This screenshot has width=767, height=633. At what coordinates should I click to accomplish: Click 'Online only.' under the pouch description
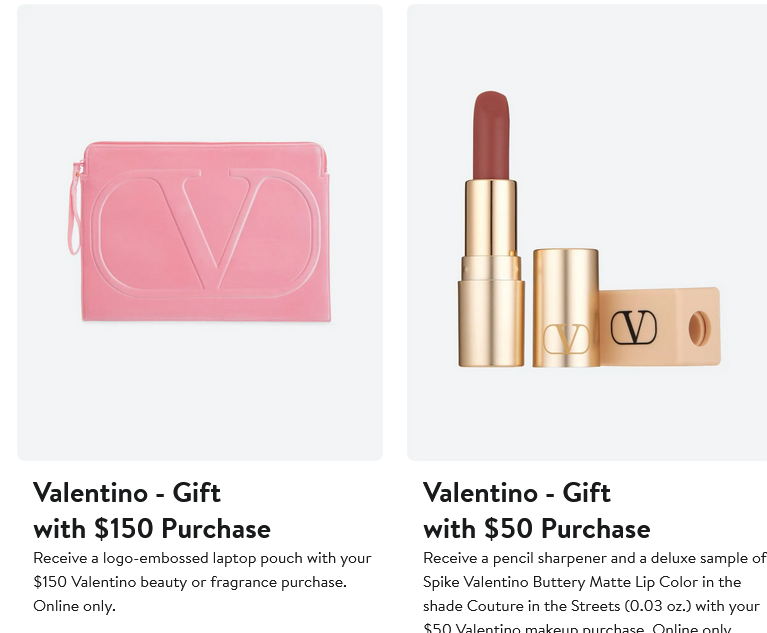click(x=74, y=606)
